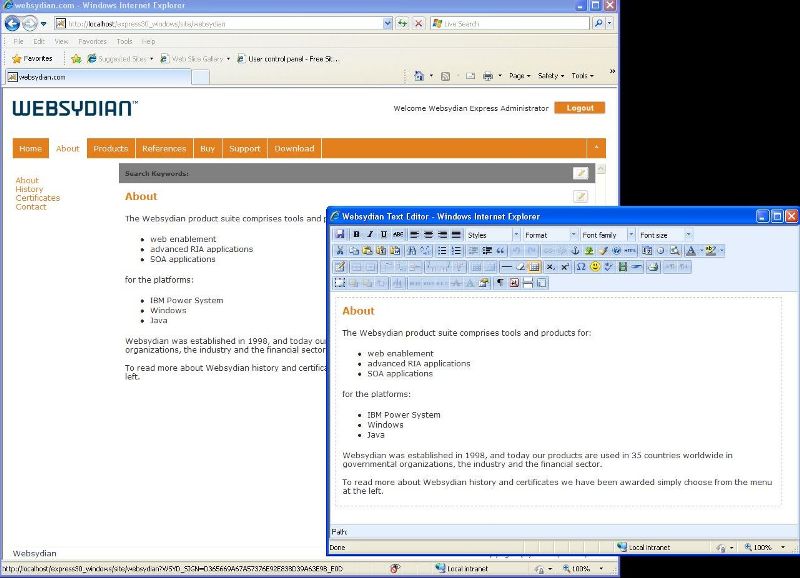Open the Products tab
800x578 pixels.
coord(111,148)
